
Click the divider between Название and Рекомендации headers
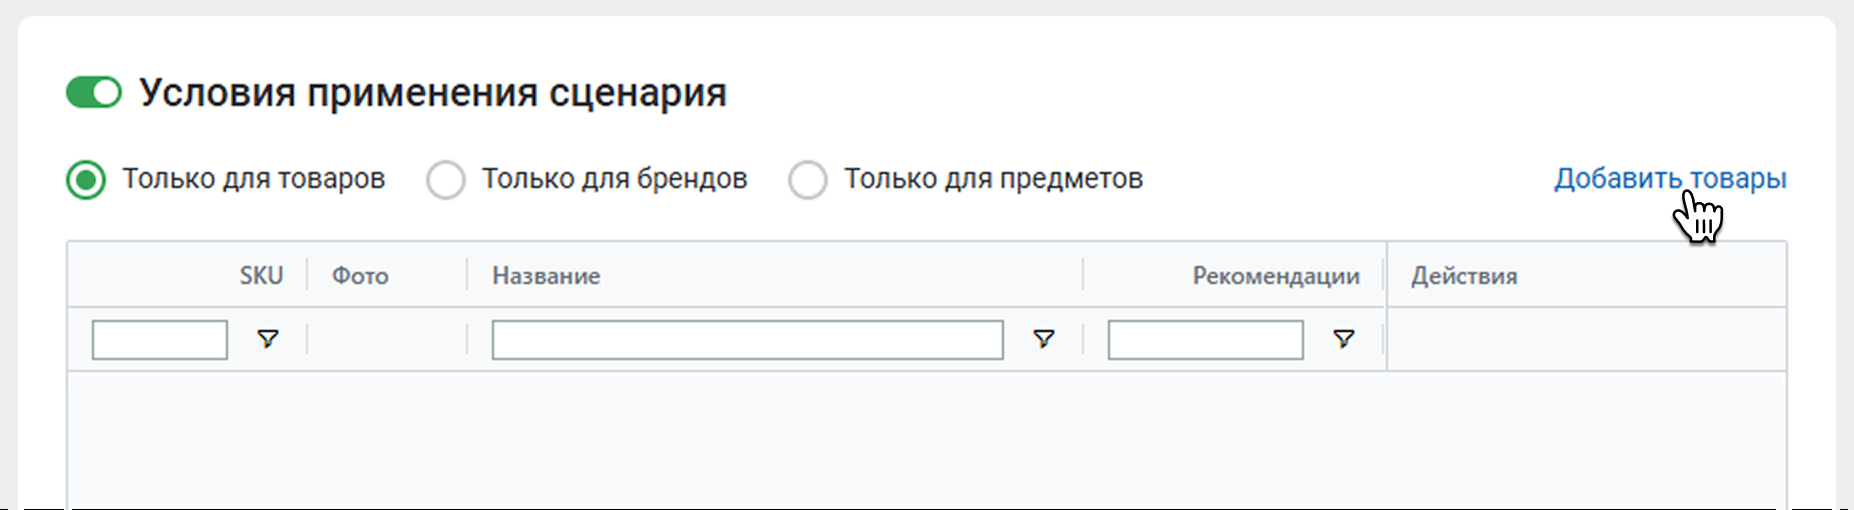pyautogui.click(x=1083, y=275)
